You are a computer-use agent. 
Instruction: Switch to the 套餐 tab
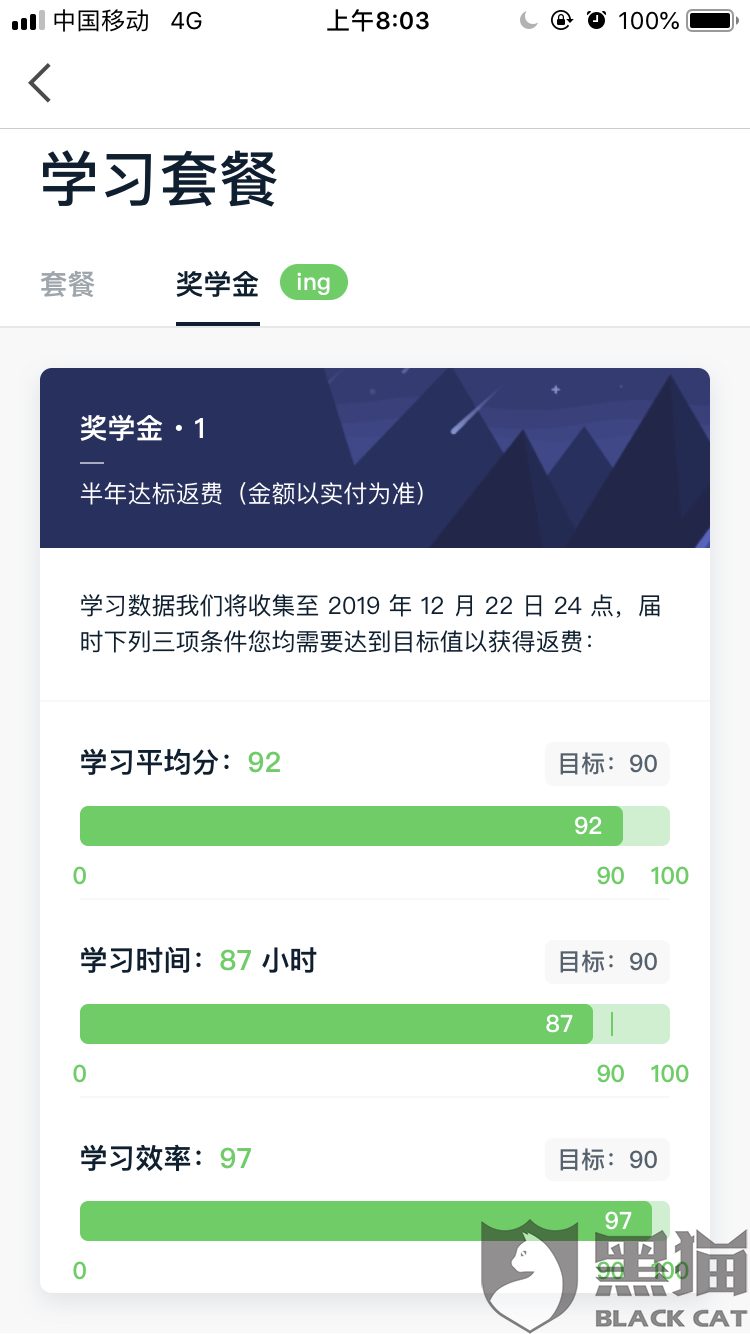67,284
